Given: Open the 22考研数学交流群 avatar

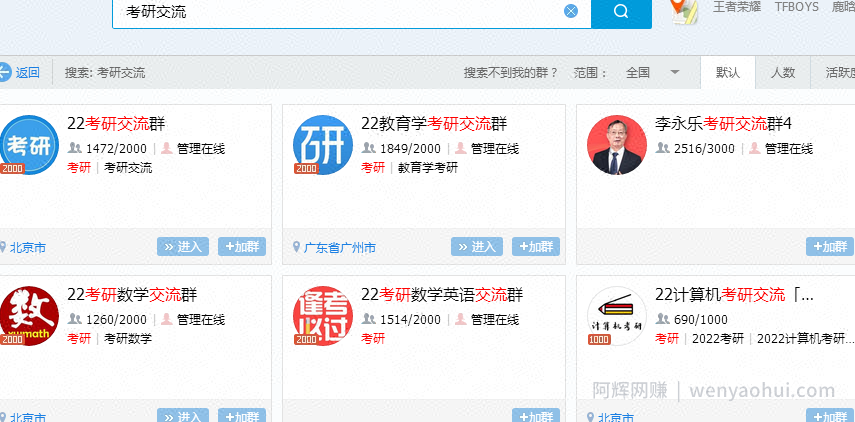Looking at the screenshot, I should click(28, 316).
